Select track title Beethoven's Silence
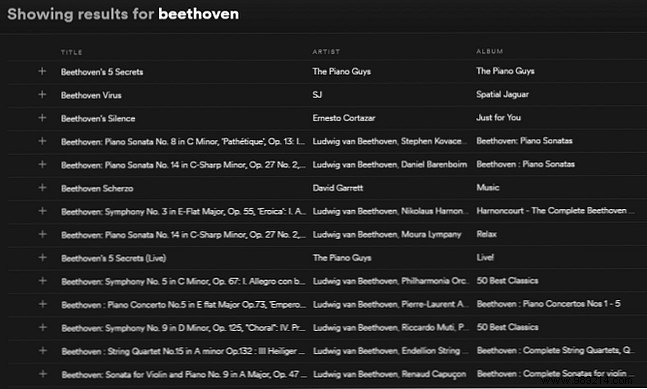The image size is (647, 389). pyautogui.click(x=98, y=118)
